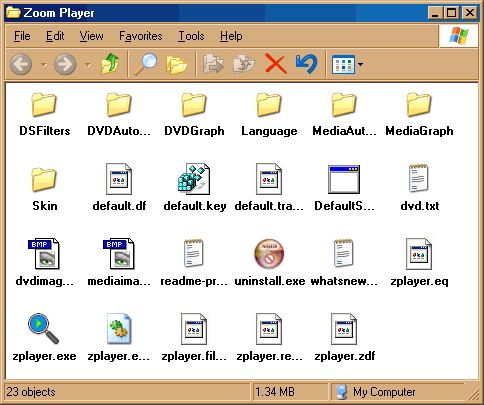Click the red Delete toolbar icon

click(x=276, y=64)
